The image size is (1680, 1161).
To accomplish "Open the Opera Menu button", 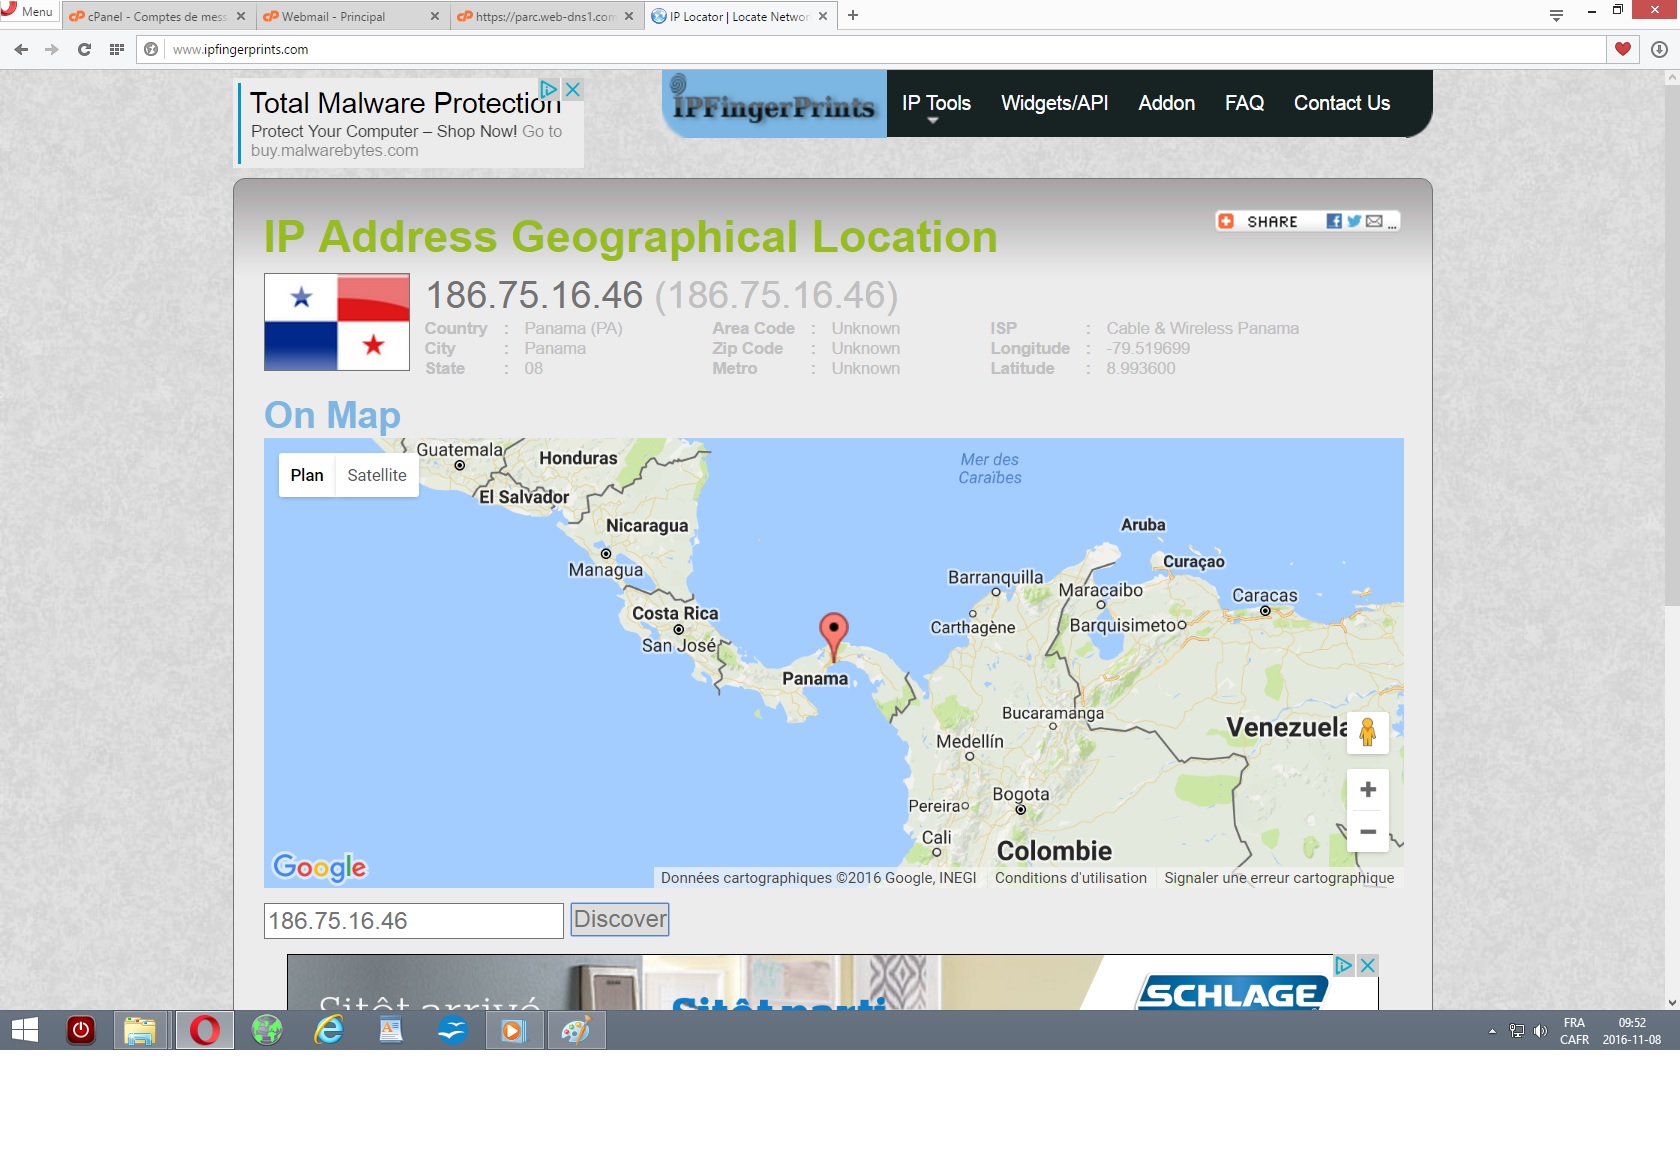I will 28,12.
